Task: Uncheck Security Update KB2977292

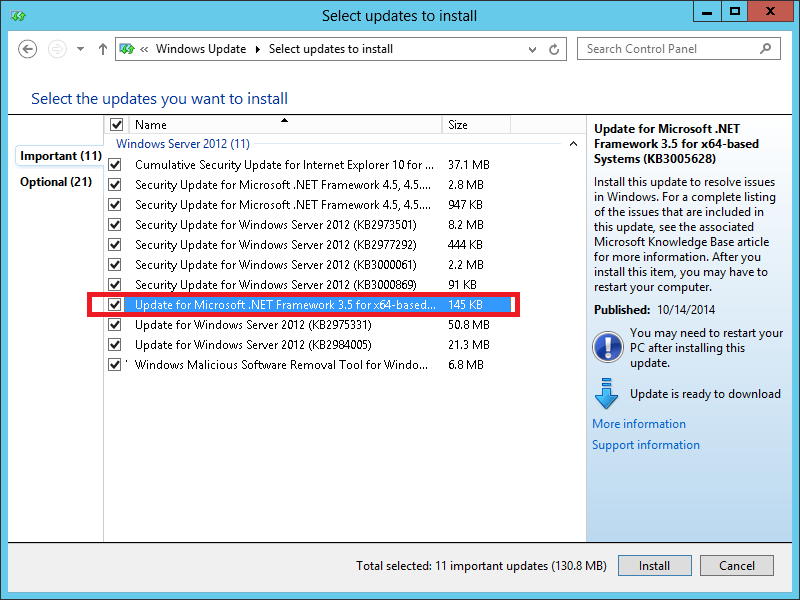Action: (115, 244)
